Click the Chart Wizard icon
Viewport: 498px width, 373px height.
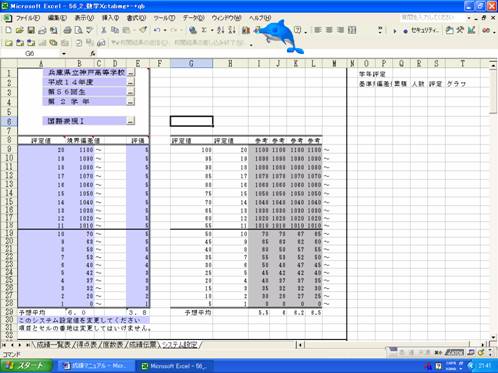pyautogui.click(x=246, y=30)
